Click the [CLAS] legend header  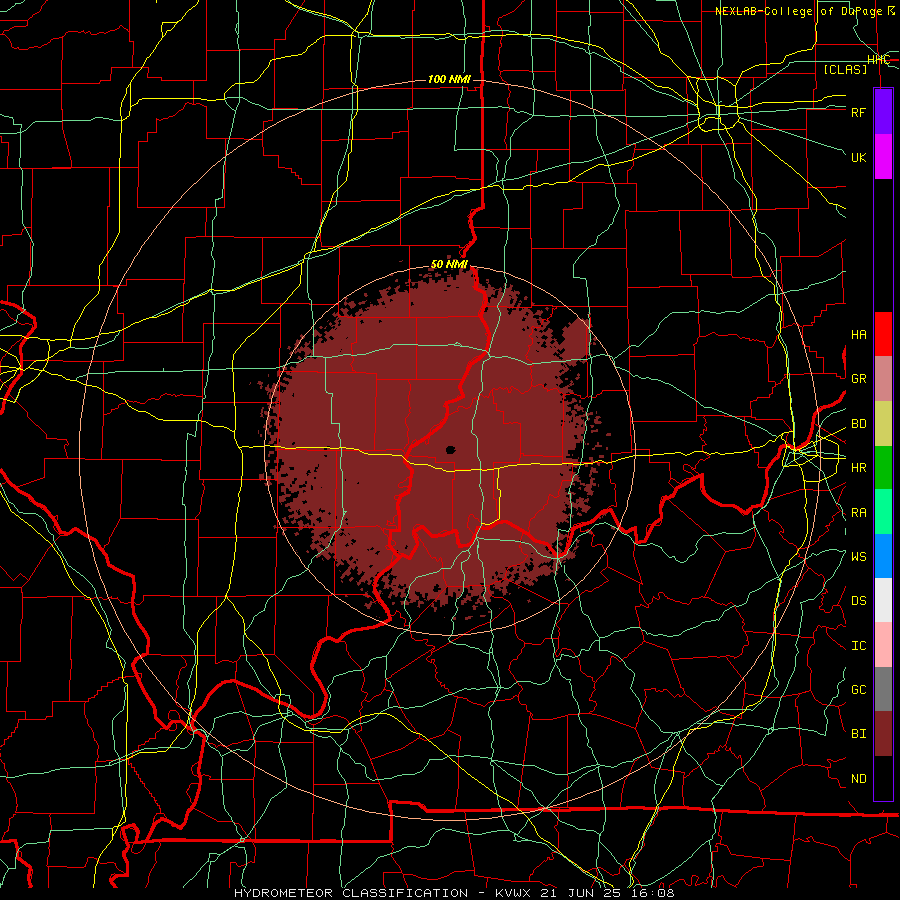(x=845, y=70)
